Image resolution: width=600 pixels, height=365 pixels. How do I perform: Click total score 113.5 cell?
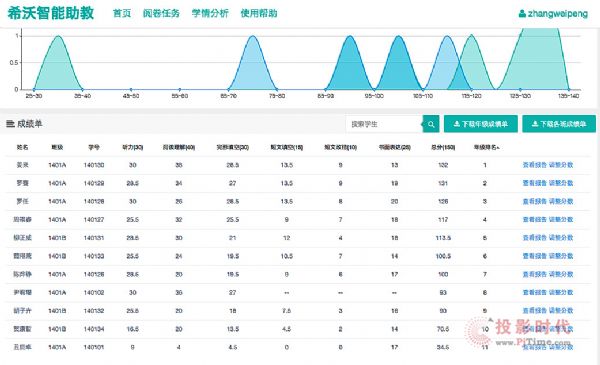click(x=443, y=238)
